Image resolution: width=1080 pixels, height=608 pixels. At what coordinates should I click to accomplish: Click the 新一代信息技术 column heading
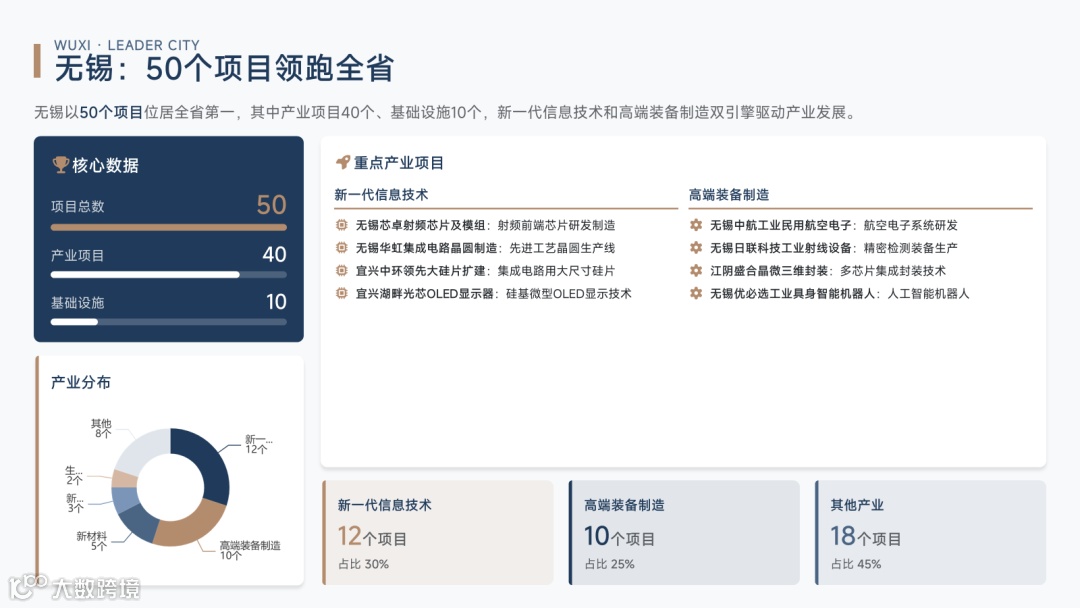coord(381,195)
